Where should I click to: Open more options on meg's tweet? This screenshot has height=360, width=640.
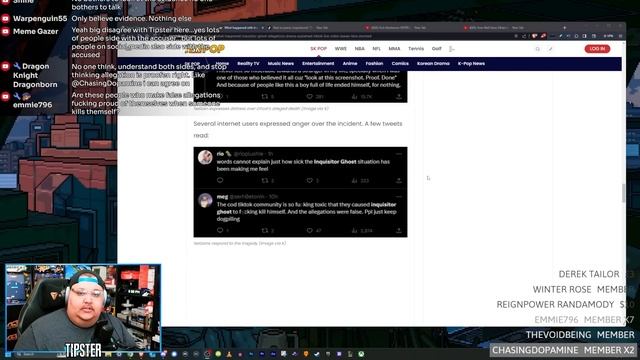click(399, 197)
